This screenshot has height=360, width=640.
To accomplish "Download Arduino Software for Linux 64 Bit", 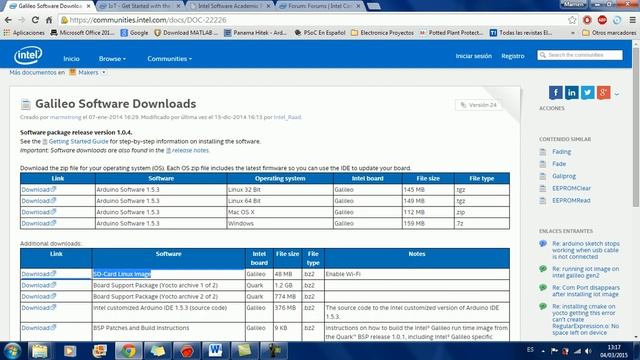I will (x=39, y=201).
